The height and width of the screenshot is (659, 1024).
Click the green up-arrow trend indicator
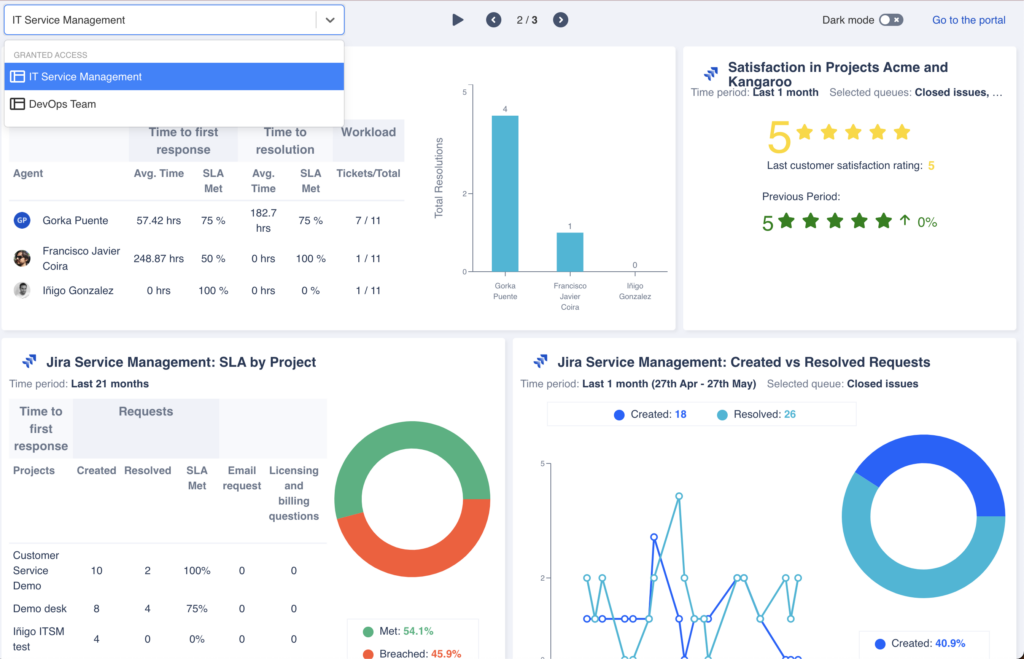coord(904,221)
